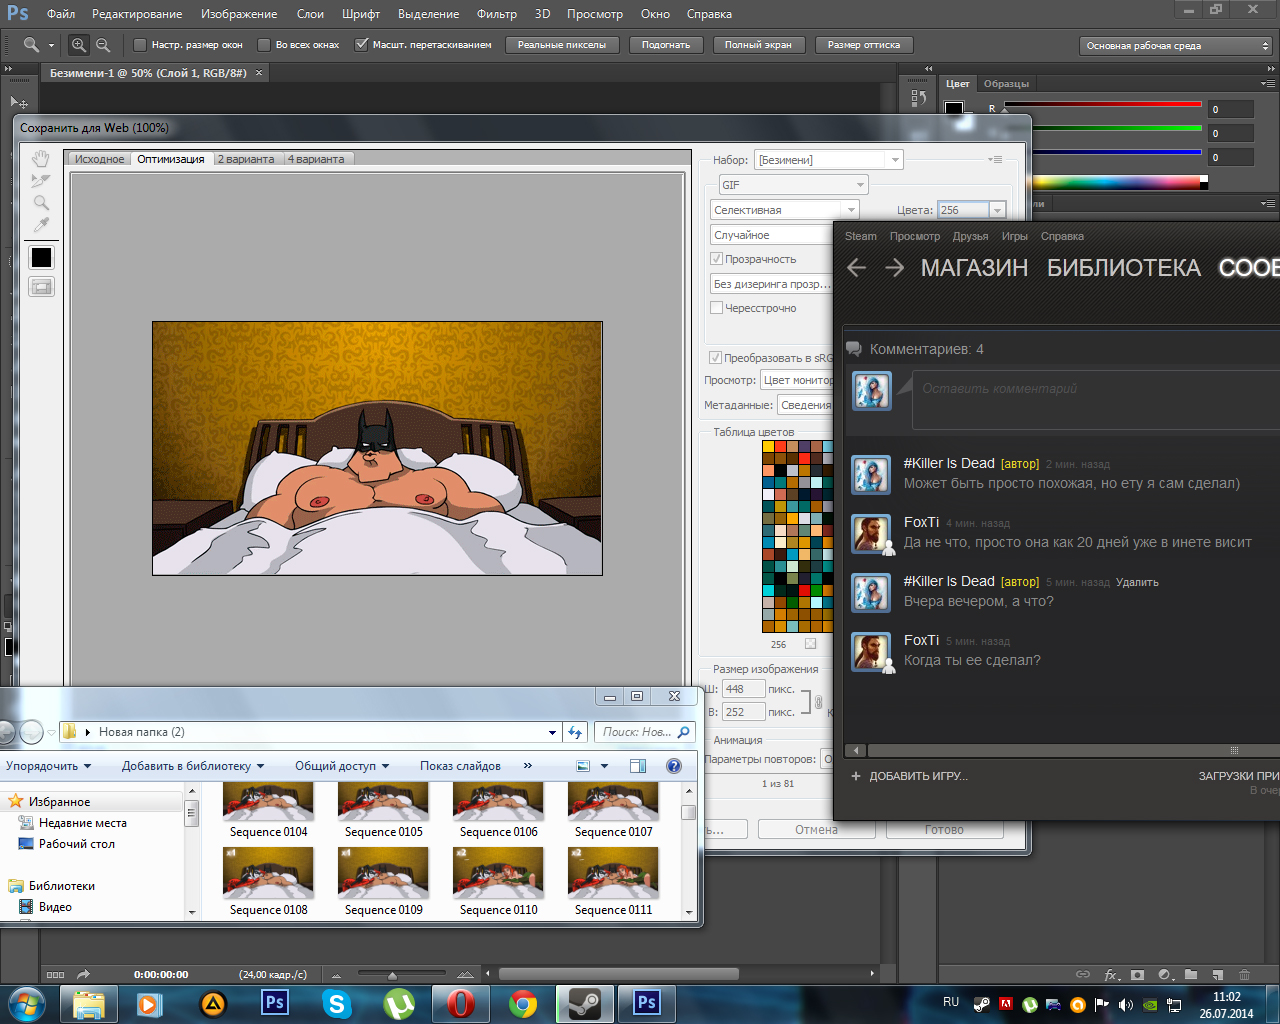This screenshot has width=1280, height=1024.
Task: Click the width-height constrain link icon
Action: [817, 701]
